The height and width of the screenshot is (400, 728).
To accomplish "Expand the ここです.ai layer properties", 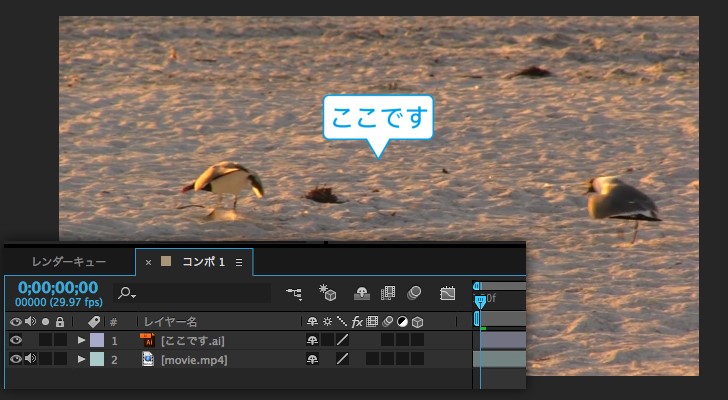I will [82, 340].
